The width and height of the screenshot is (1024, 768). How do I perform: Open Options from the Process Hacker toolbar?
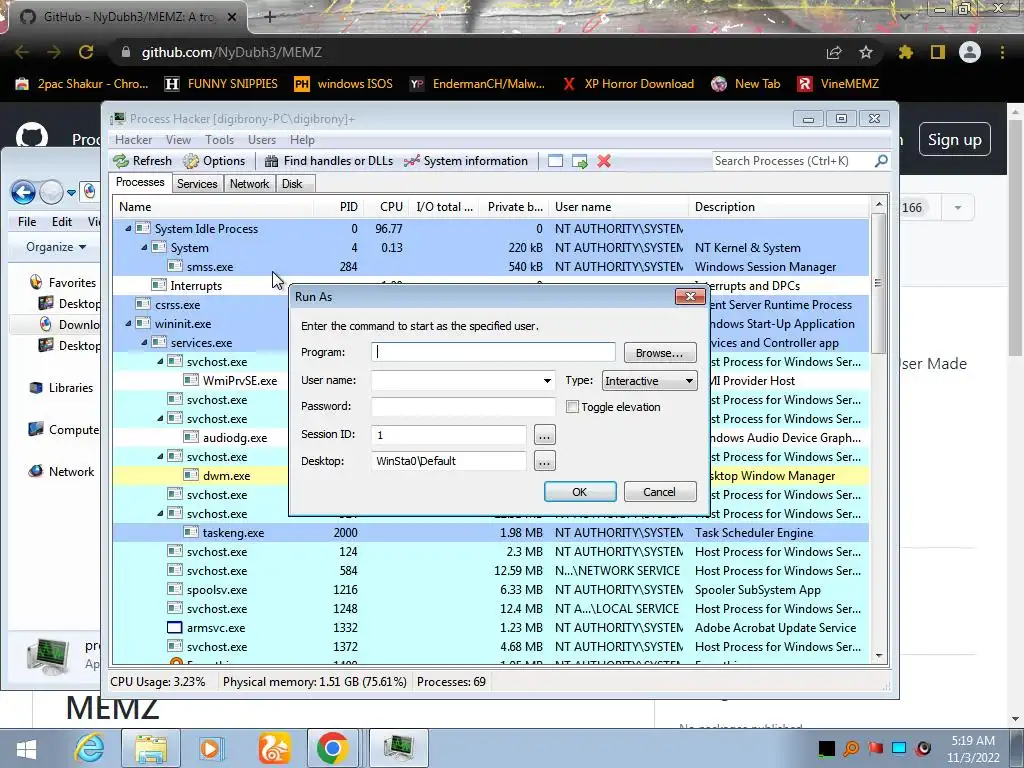click(214, 161)
